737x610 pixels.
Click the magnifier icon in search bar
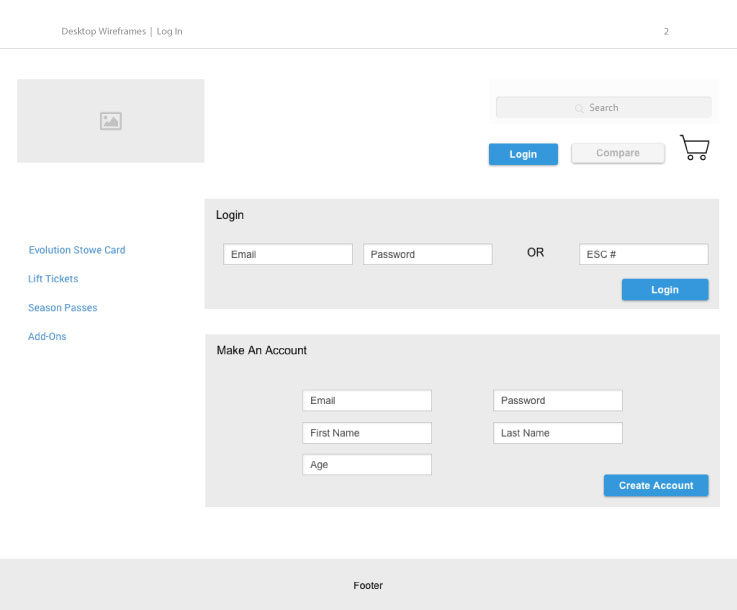pos(579,108)
